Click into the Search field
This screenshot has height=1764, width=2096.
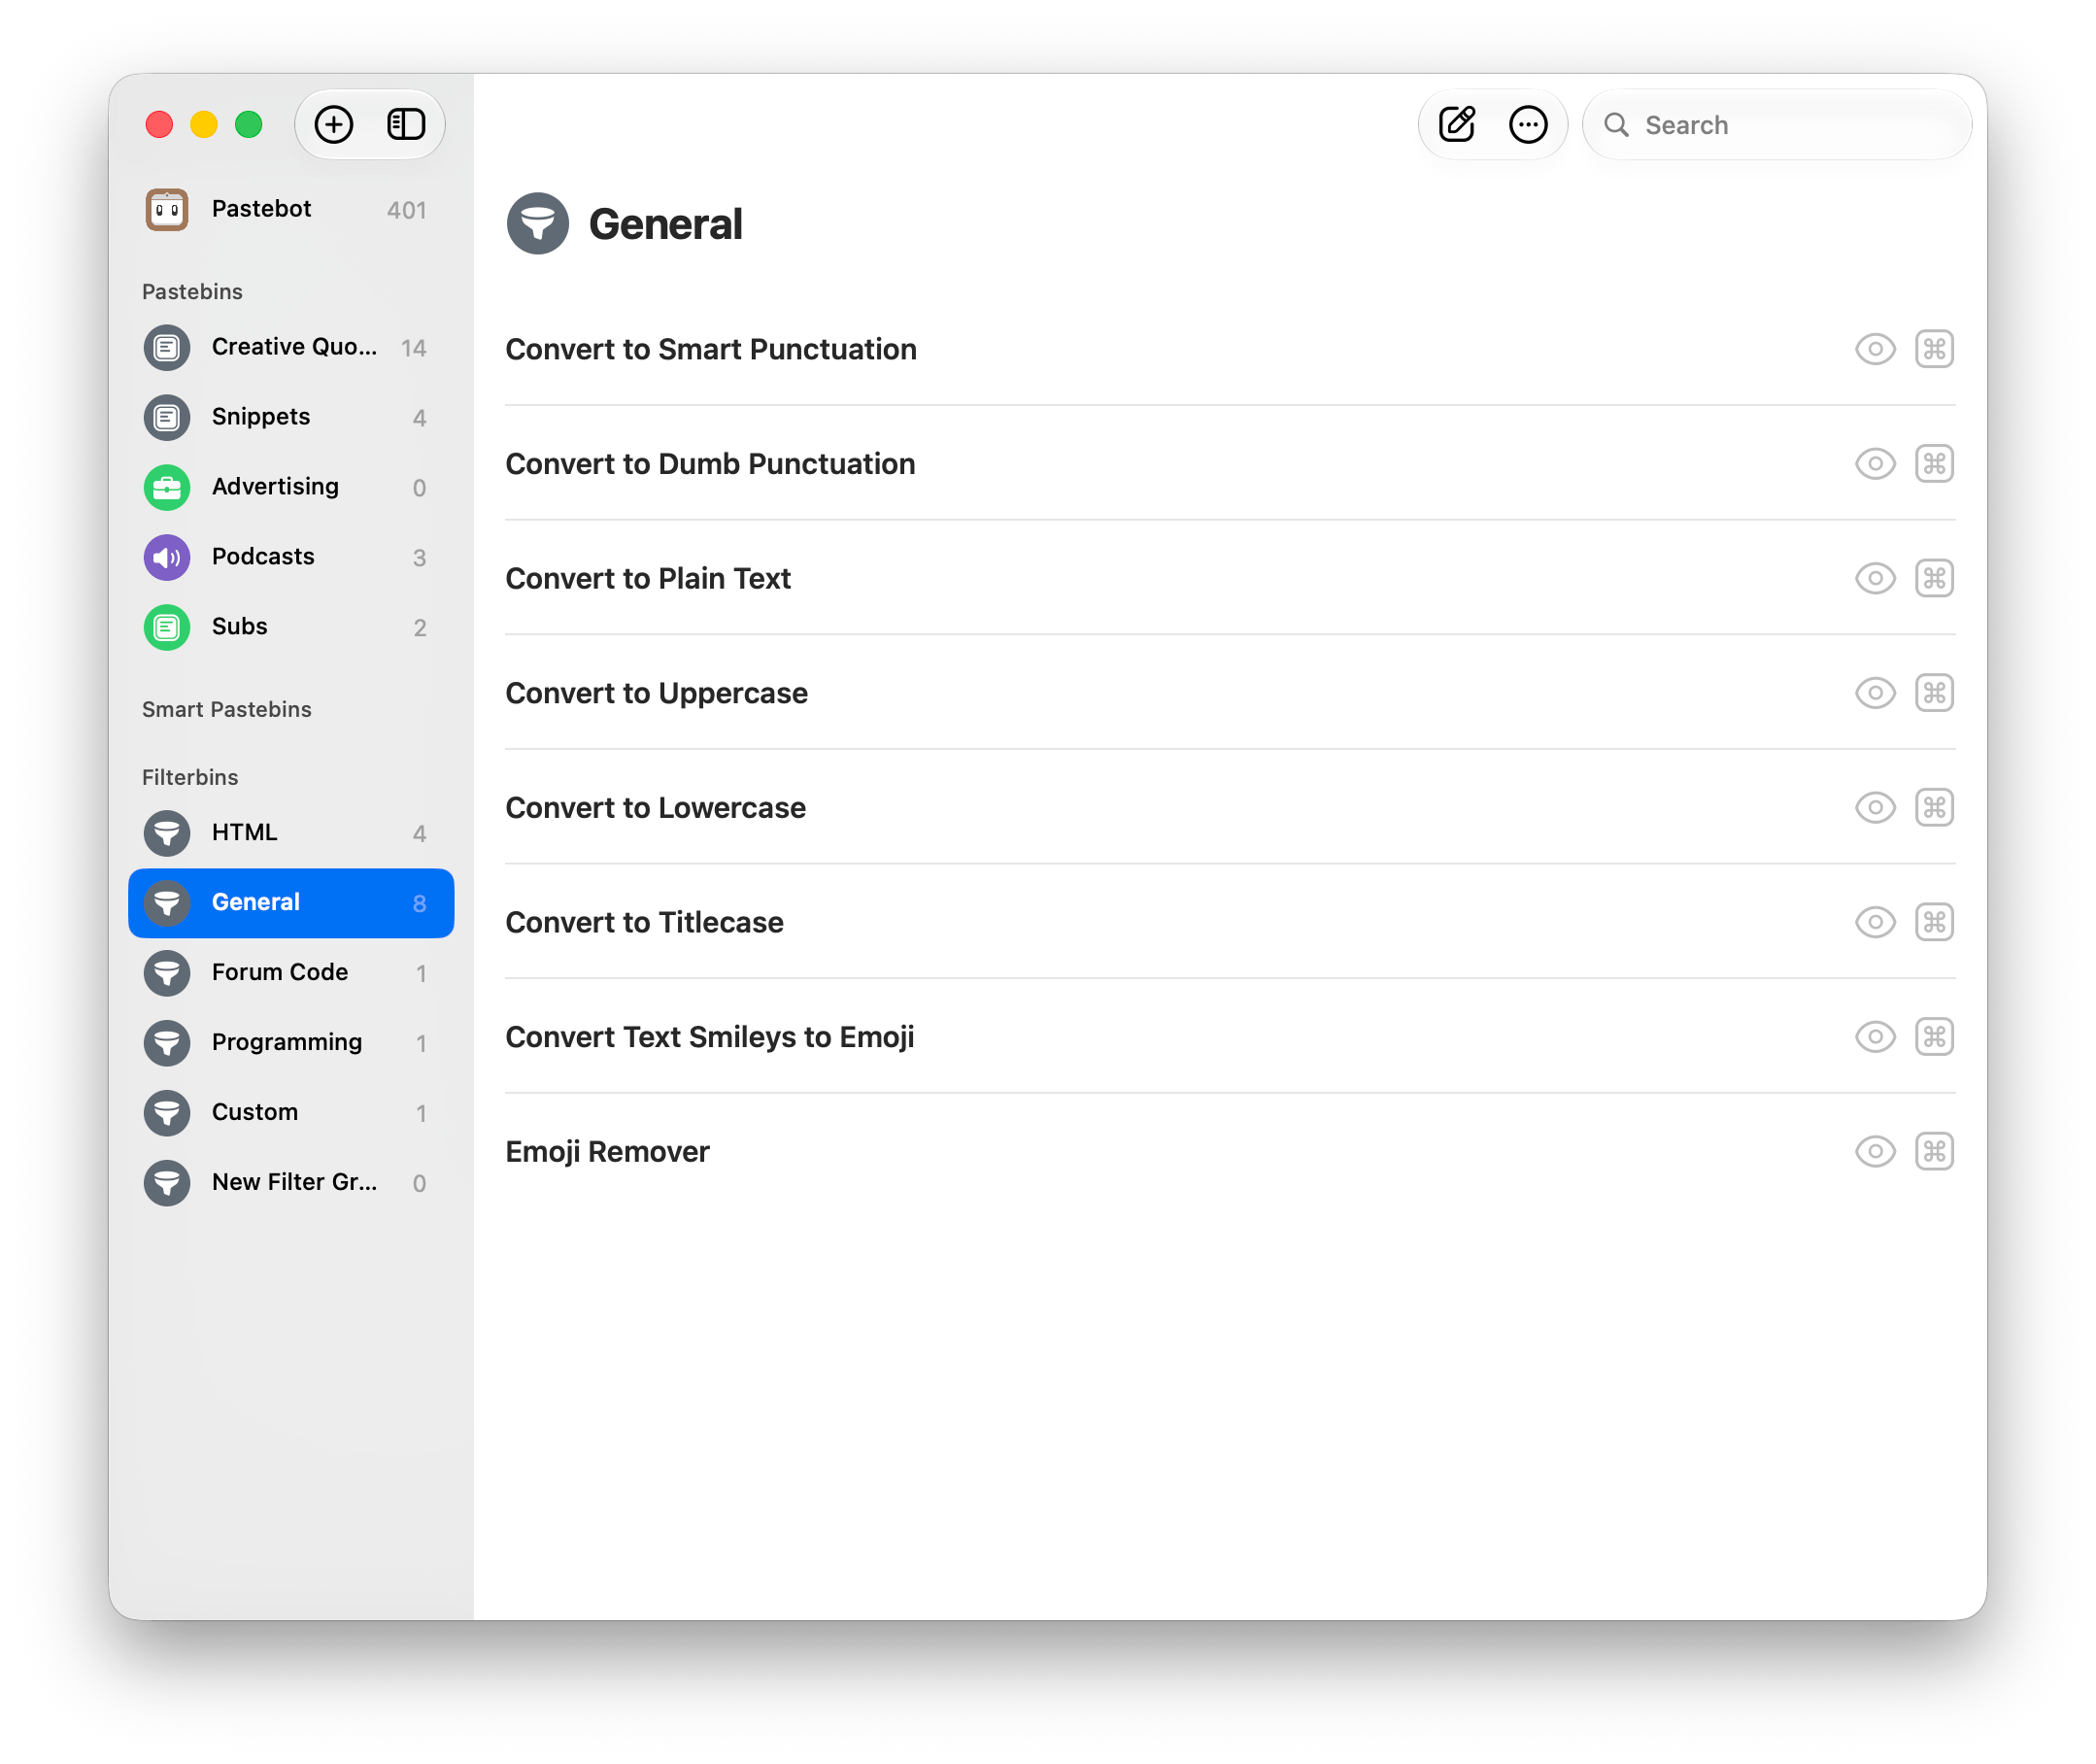point(1776,125)
